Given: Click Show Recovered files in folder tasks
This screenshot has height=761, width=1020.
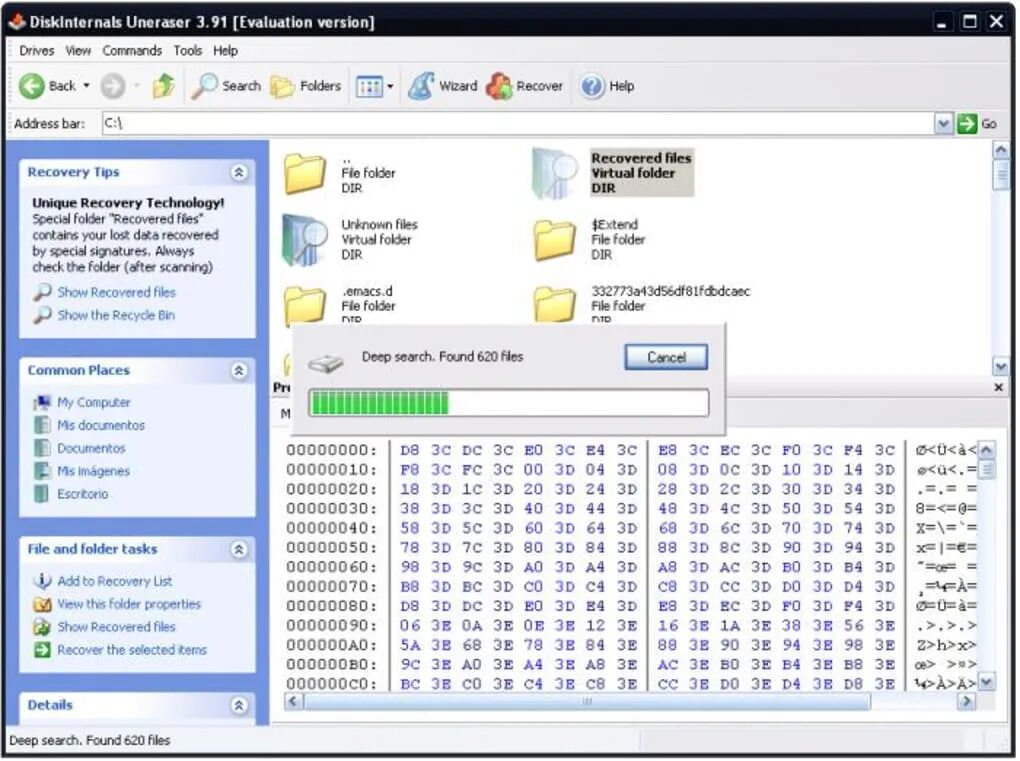Looking at the screenshot, I should click(116, 627).
